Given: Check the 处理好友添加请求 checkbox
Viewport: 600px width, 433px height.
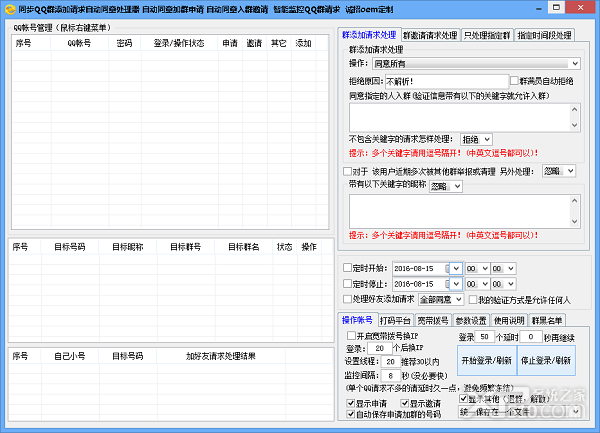Looking at the screenshot, I should coord(347,299).
